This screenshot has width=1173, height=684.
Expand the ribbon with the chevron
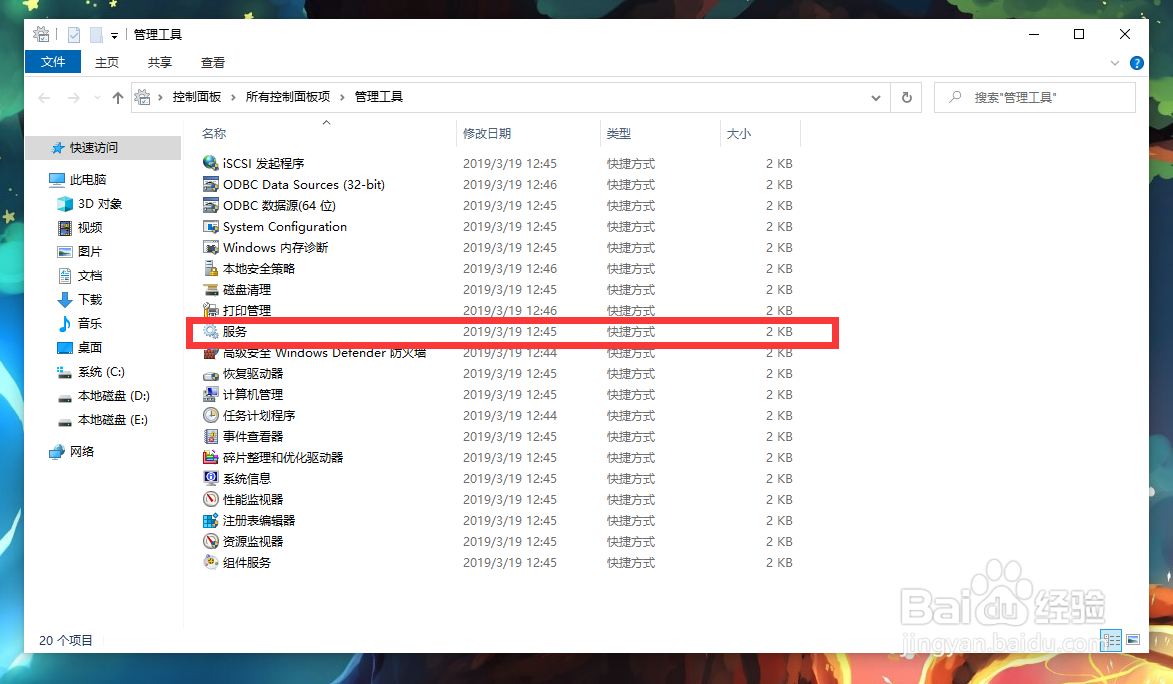click(x=1115, y=63)
